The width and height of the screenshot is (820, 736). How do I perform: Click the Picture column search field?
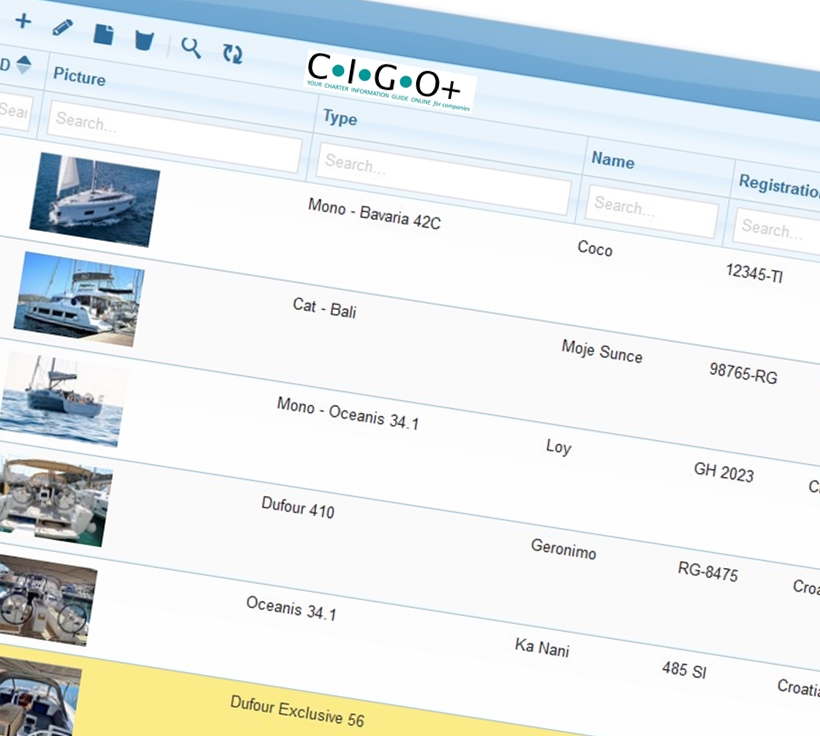point(174,136)
